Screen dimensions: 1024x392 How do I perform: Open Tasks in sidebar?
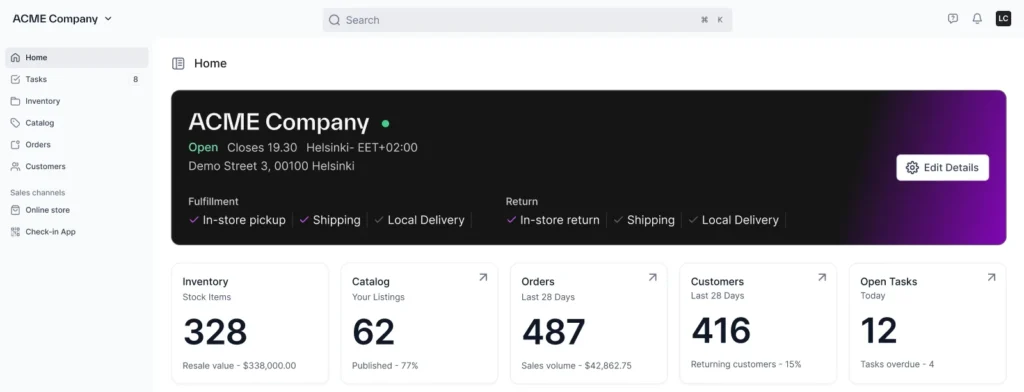[77, 79]
